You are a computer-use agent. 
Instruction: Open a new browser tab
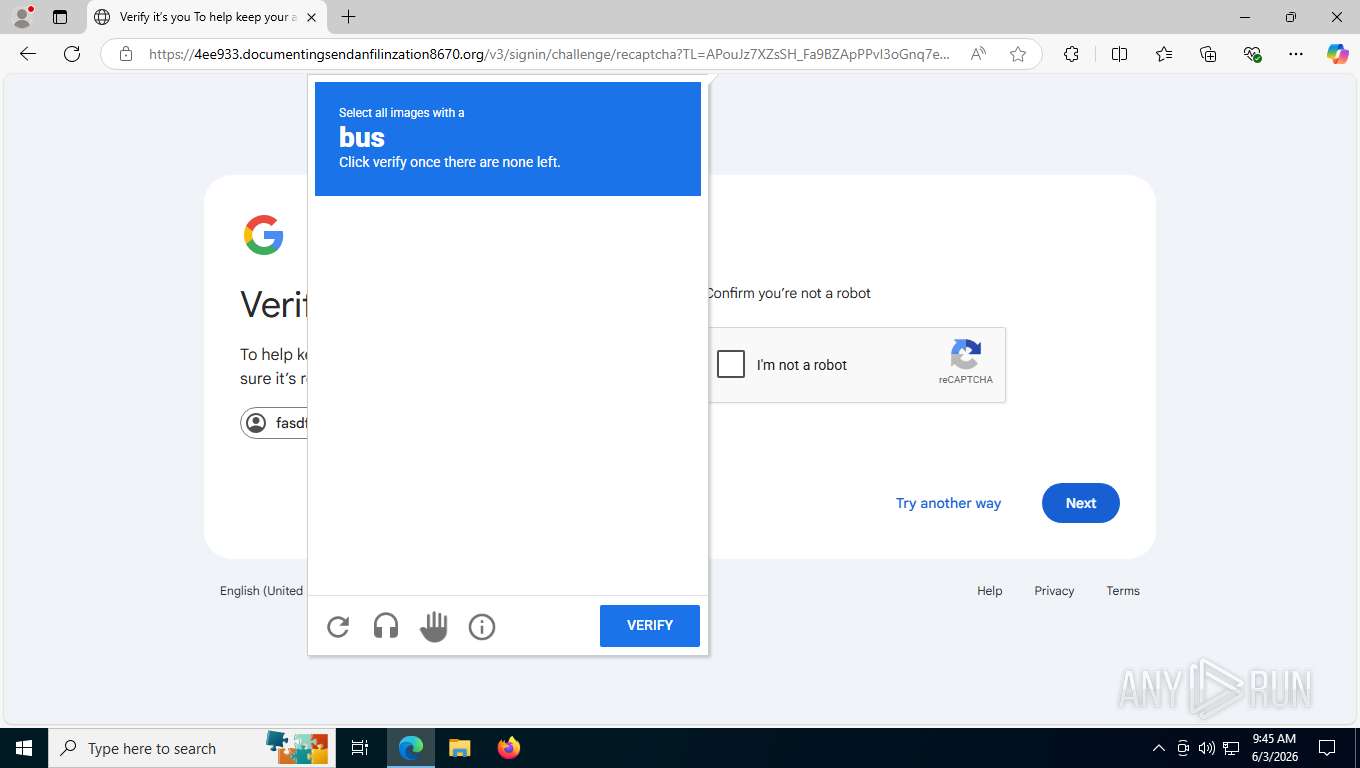pos(348,17)
